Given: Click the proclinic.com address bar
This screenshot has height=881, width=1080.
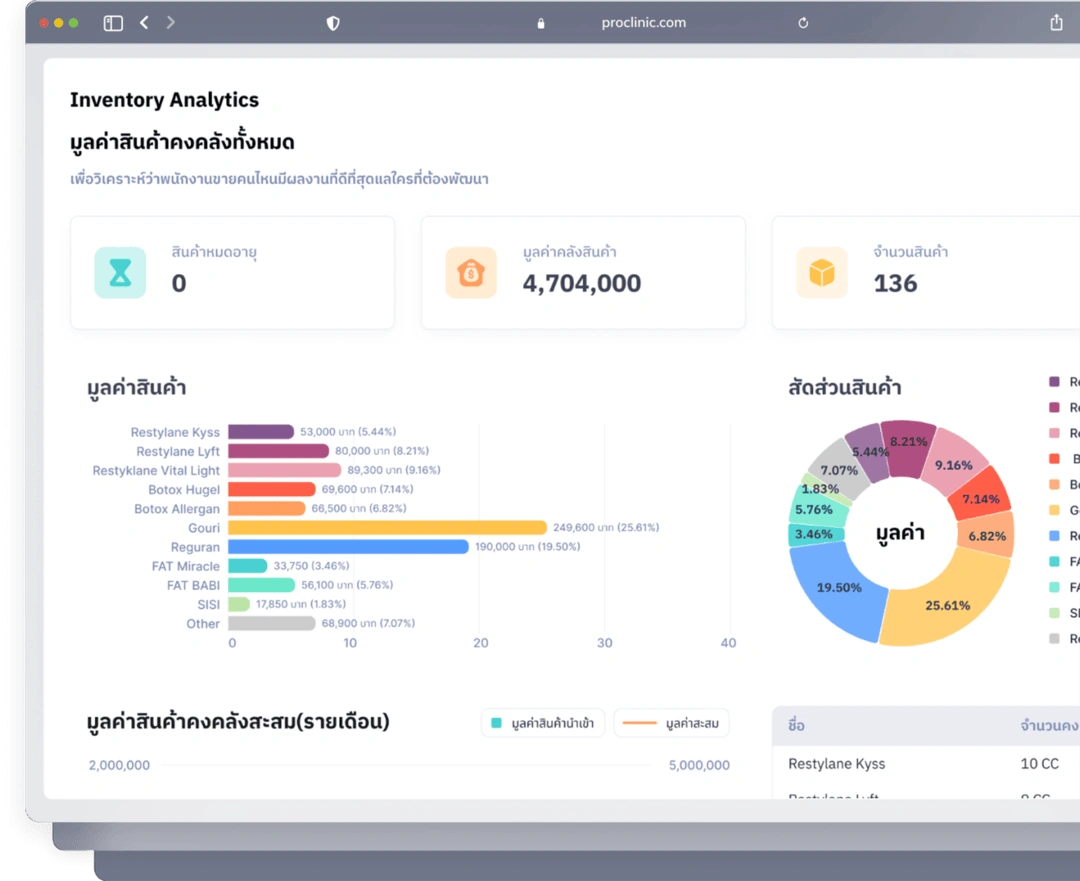Looking at the screenshot, I should (644, 23).
